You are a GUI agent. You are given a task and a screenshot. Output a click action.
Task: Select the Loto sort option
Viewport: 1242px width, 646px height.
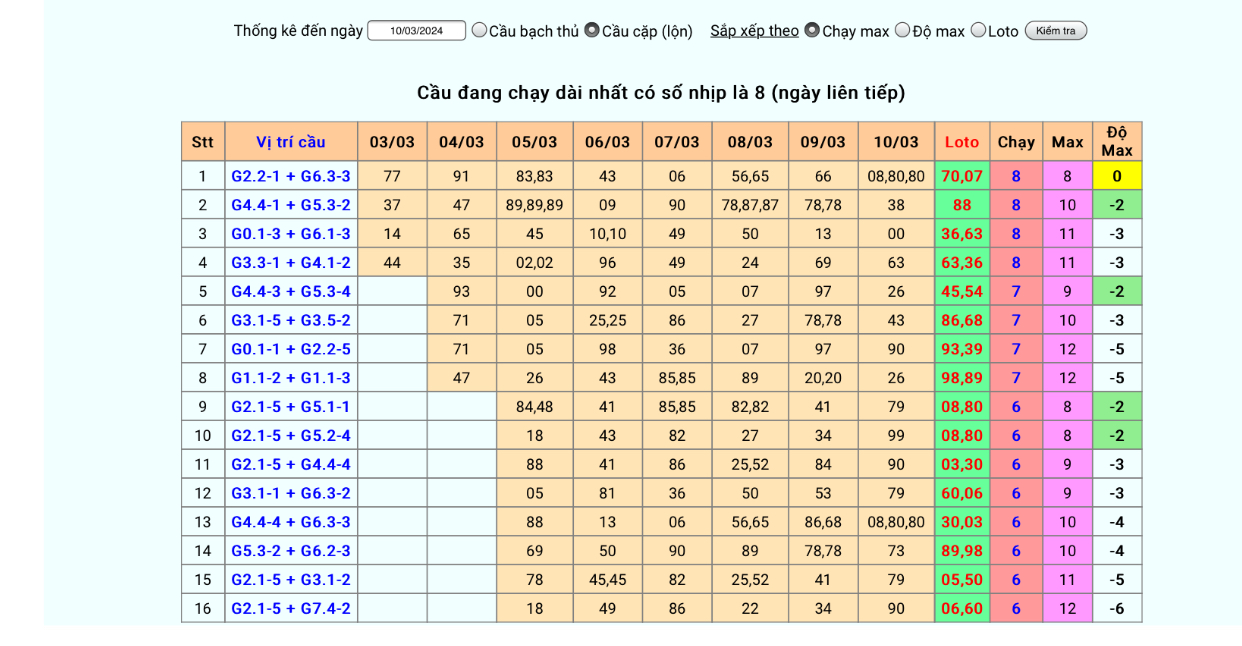[x=978, y=30]
